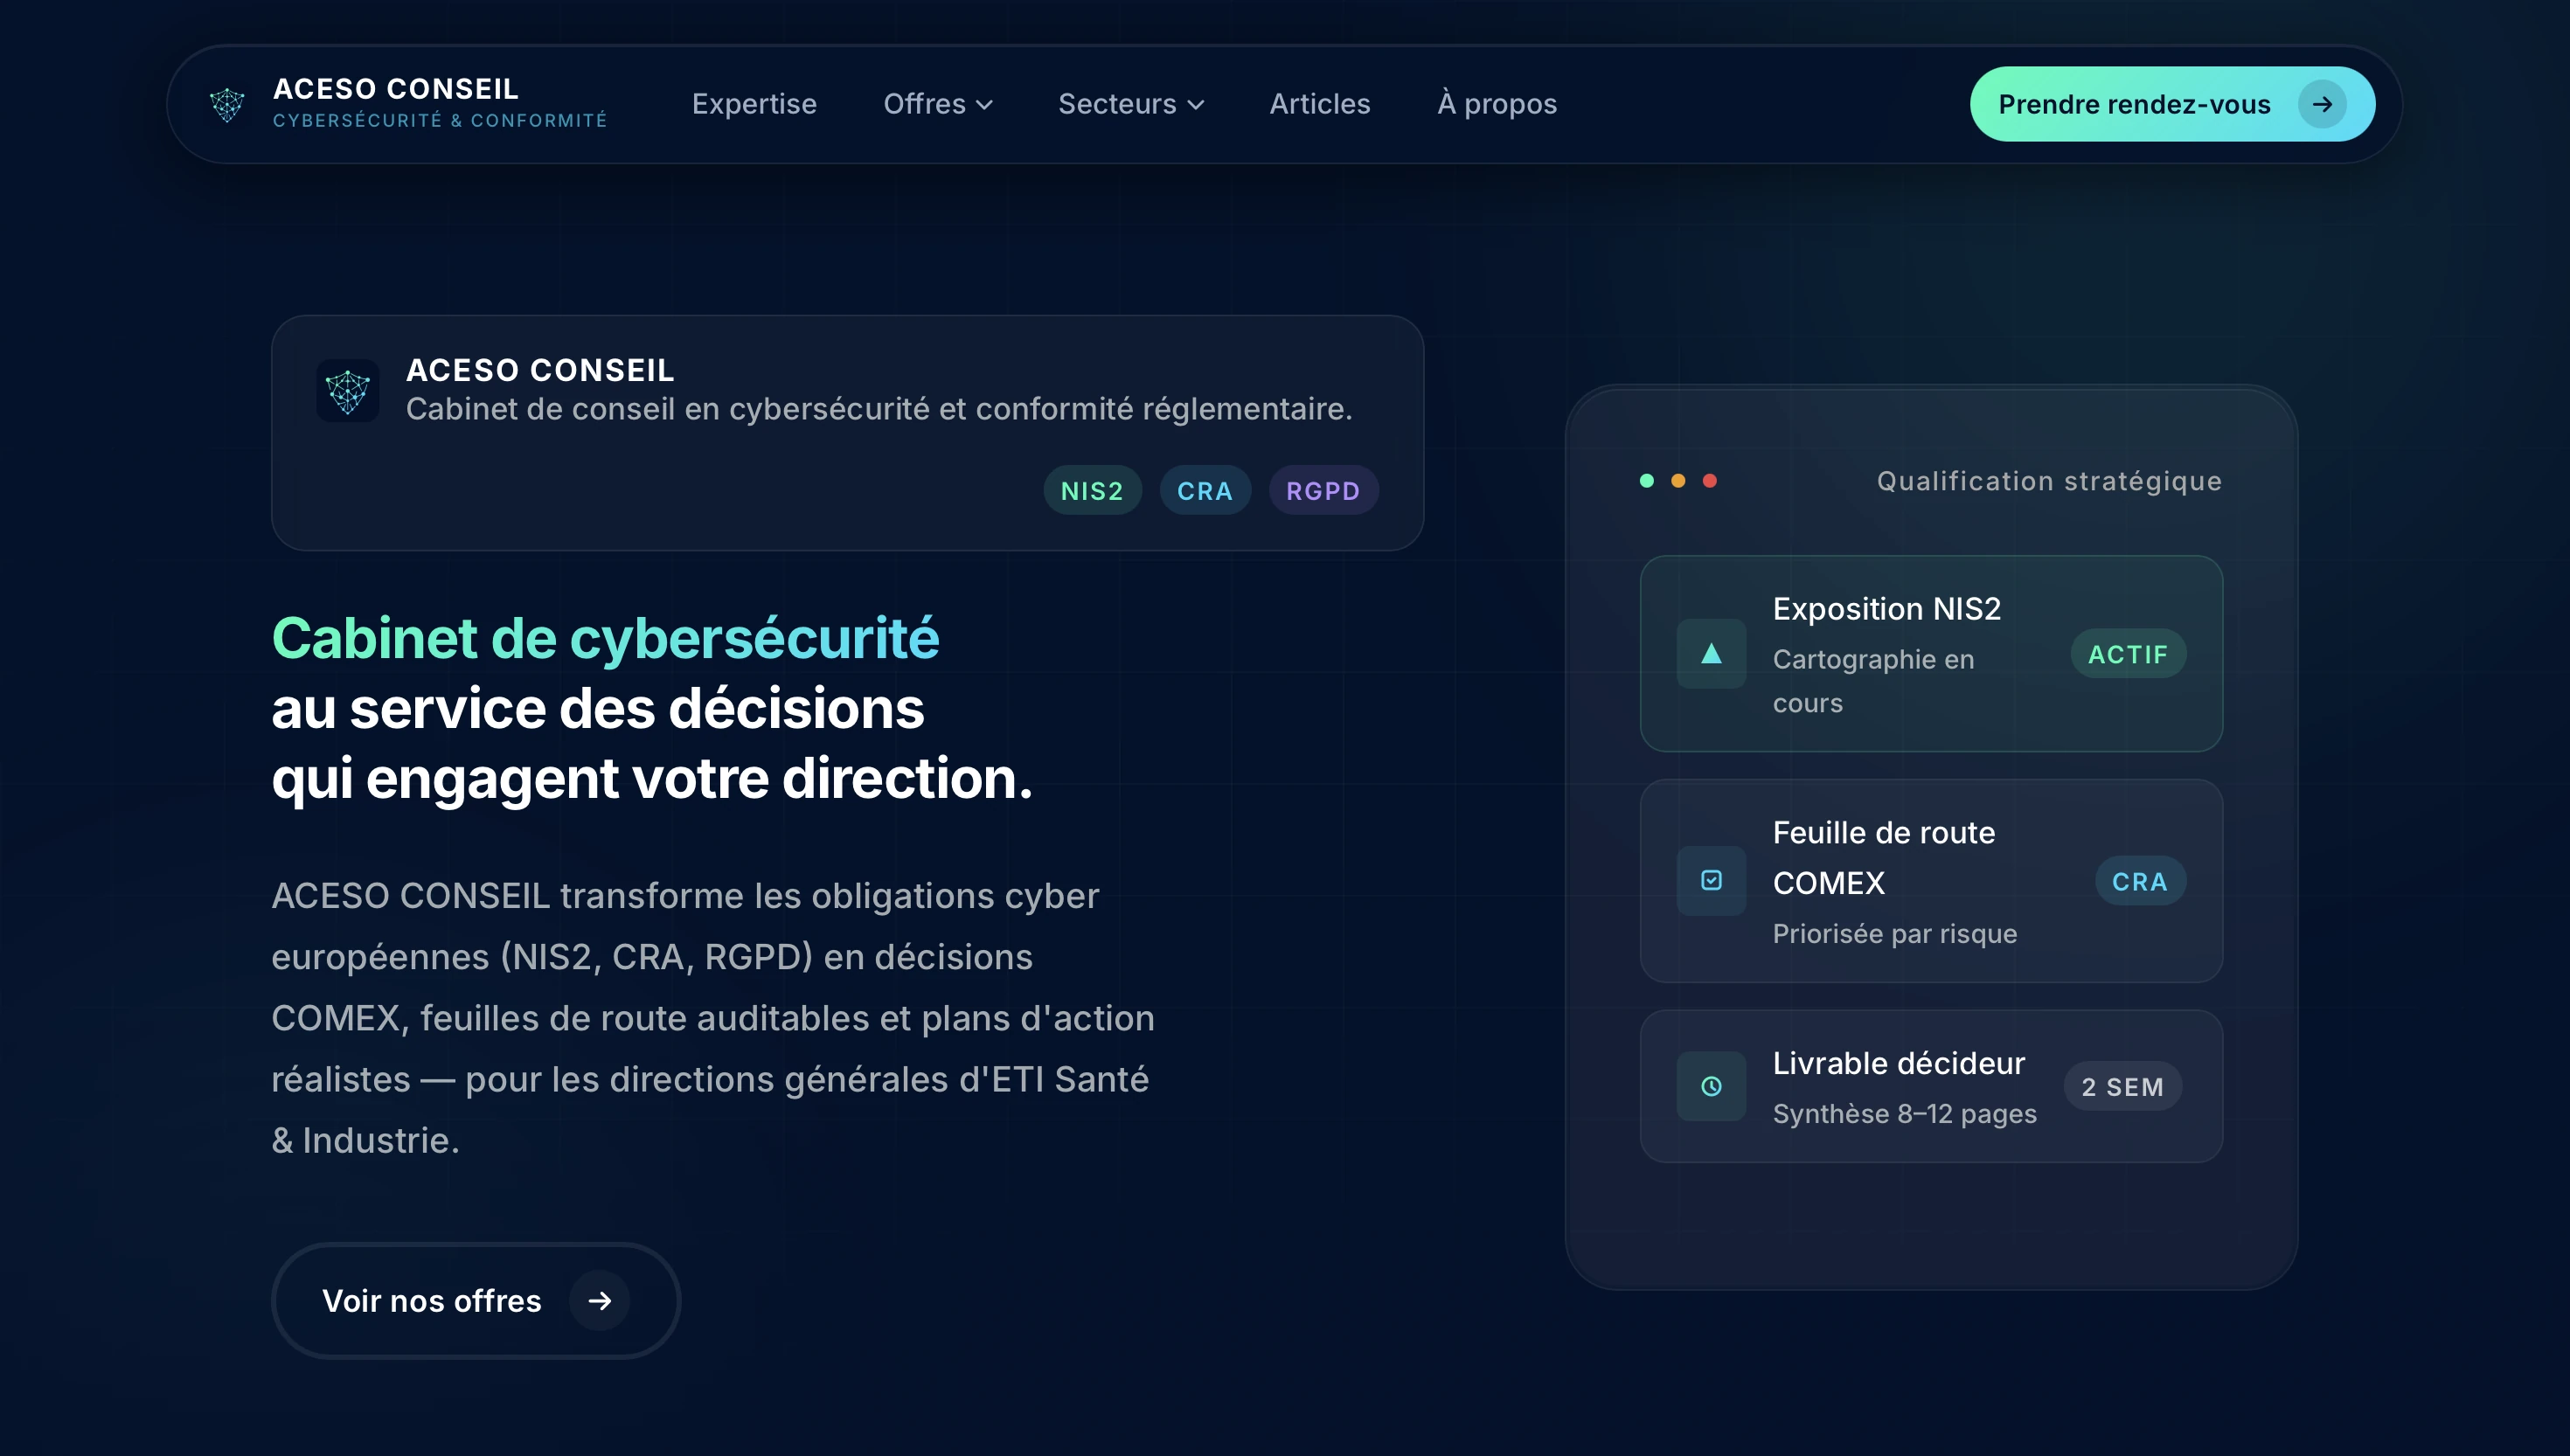Click 'Cartographie en cours' text
Viewport: 2570px width, 1456px height.
[x=1873, y=681]
